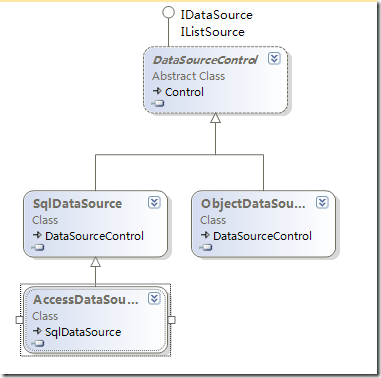This screenshot has height=378, width=381.
Task: Click the Abstract Class label
Action: coord(189,76)
